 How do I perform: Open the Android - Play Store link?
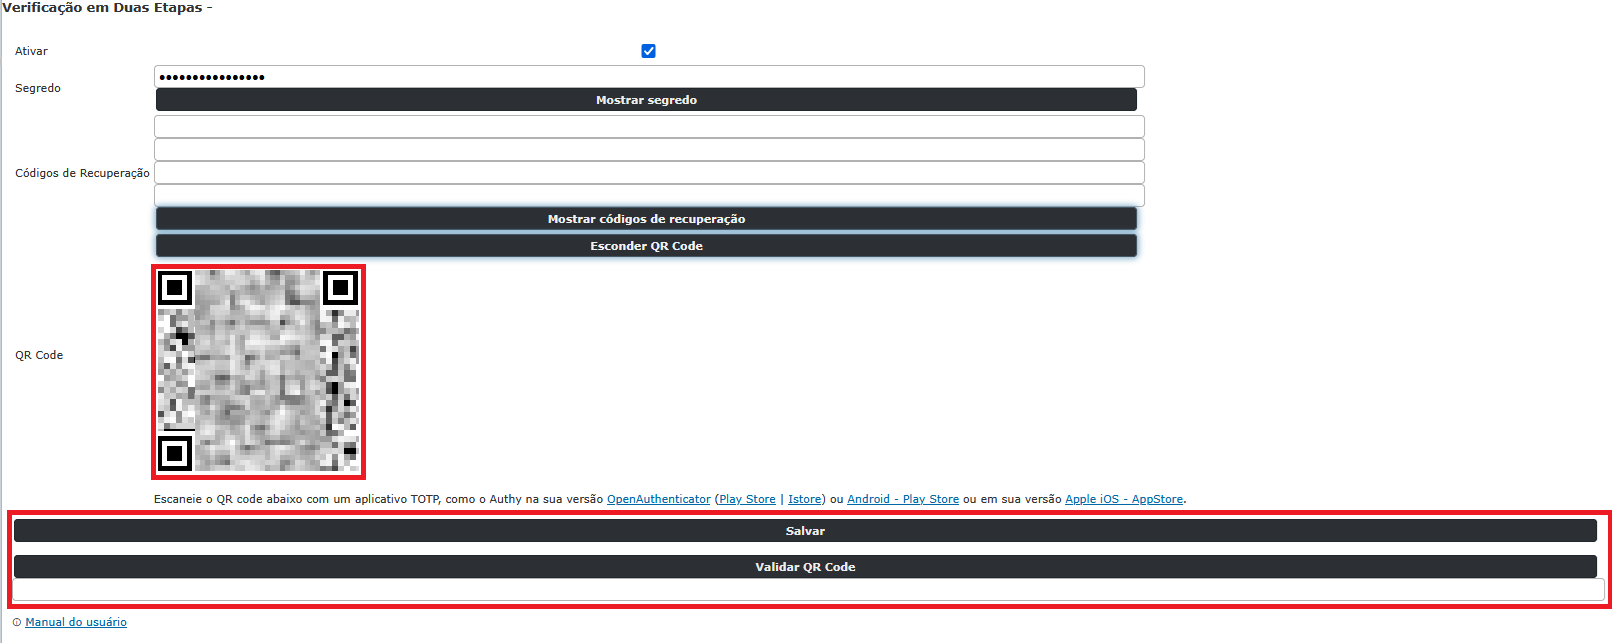(903, 499)
